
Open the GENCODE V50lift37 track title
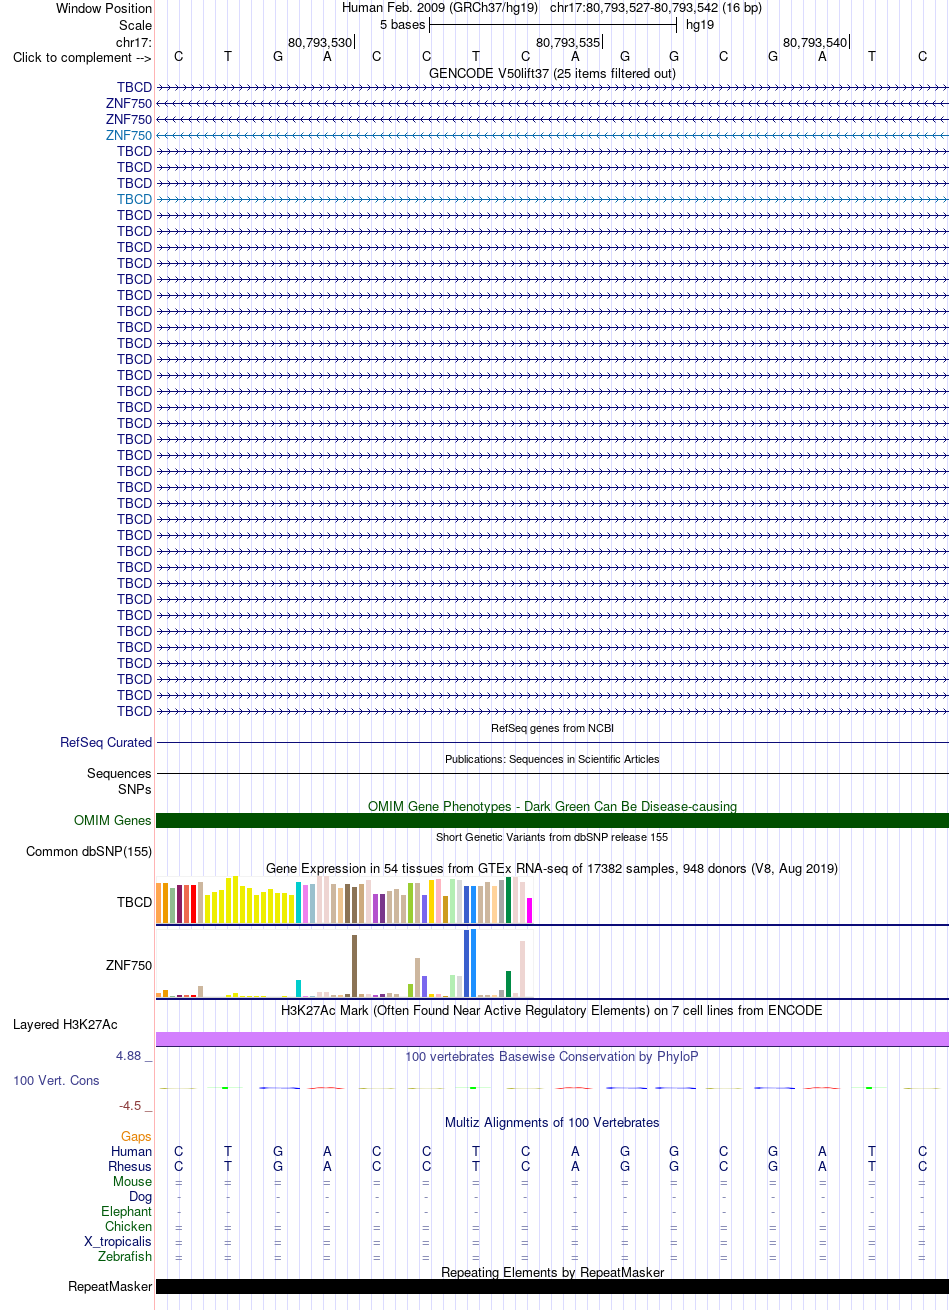click(552, 73)
